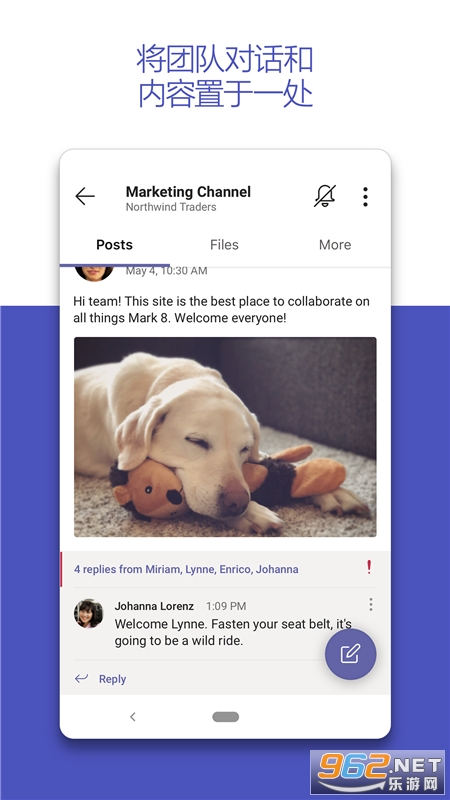The width and height of the screenshot is (450, 800).
Task: Open Johanna Lorenz's profile avatar
Action: [89, 613]
